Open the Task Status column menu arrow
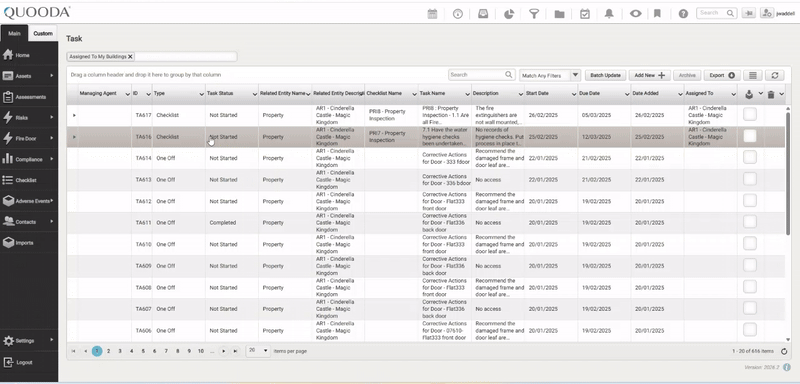This screenshot has height=384, width=800. click(x=255, y=94)
